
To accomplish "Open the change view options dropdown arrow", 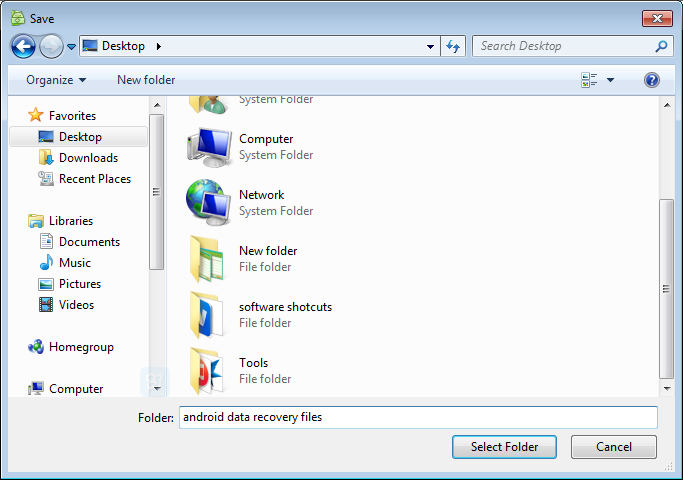I will coord(610,80).
